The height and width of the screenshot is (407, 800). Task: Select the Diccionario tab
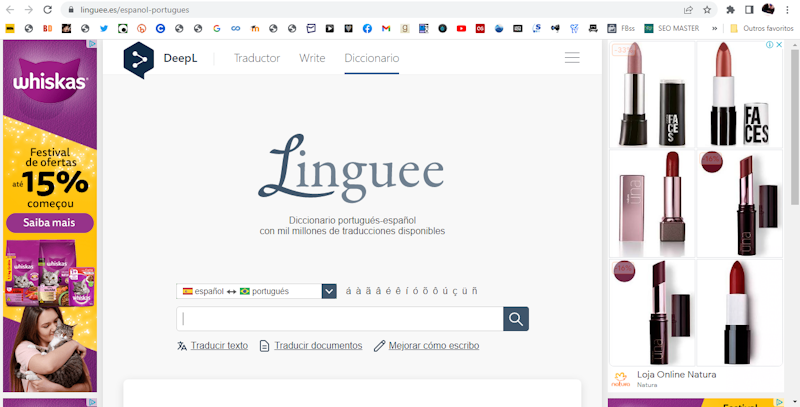371,58
